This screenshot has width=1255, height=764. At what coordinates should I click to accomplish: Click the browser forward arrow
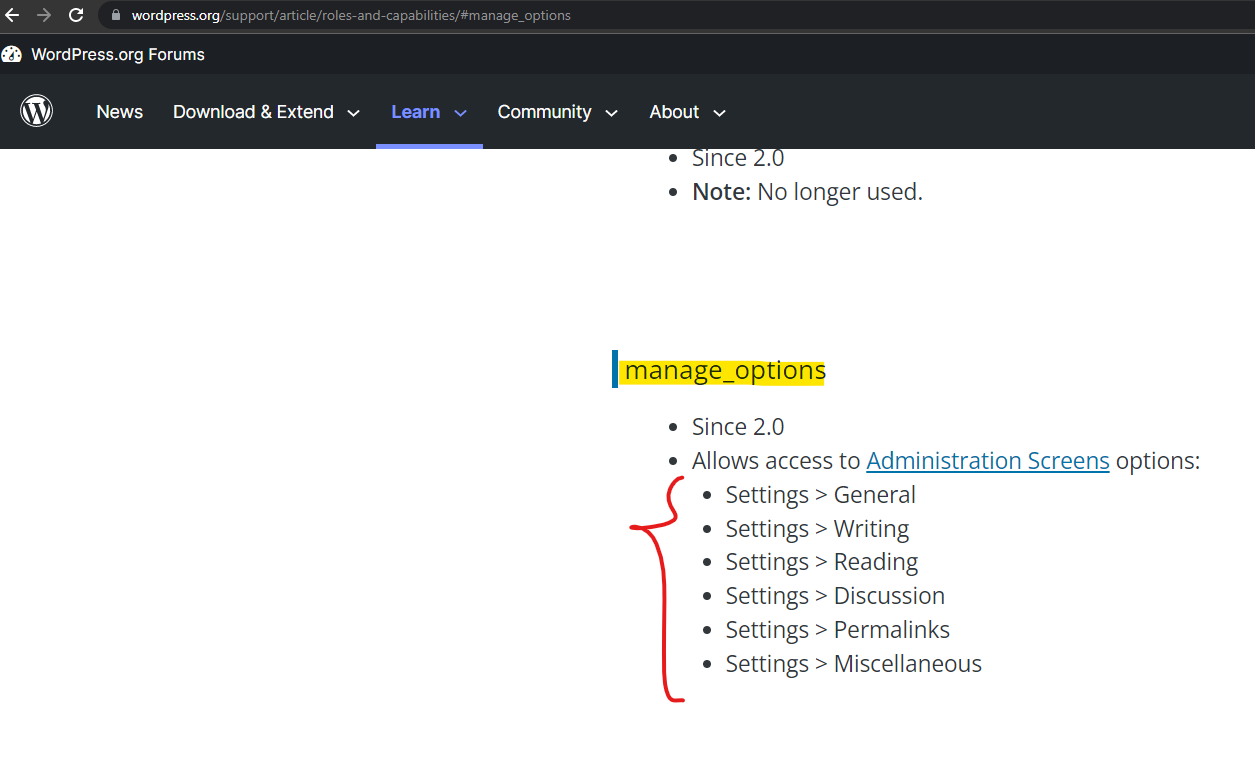pyautogui.click(x=44, y=15)
